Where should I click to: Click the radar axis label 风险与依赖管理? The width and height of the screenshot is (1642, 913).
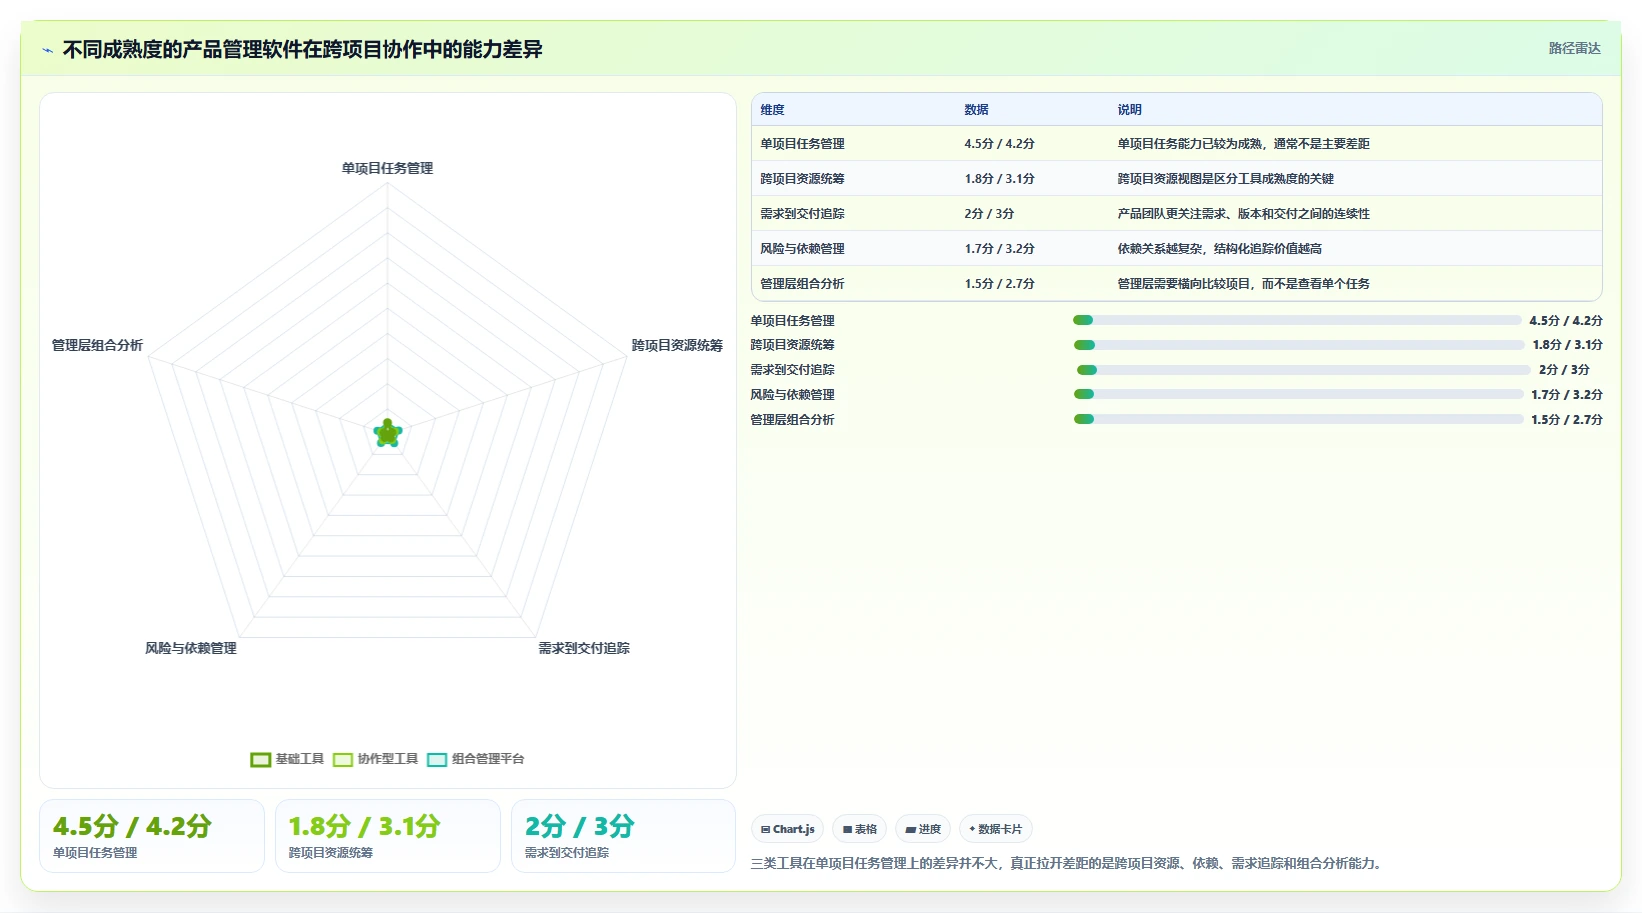(191, 648)
